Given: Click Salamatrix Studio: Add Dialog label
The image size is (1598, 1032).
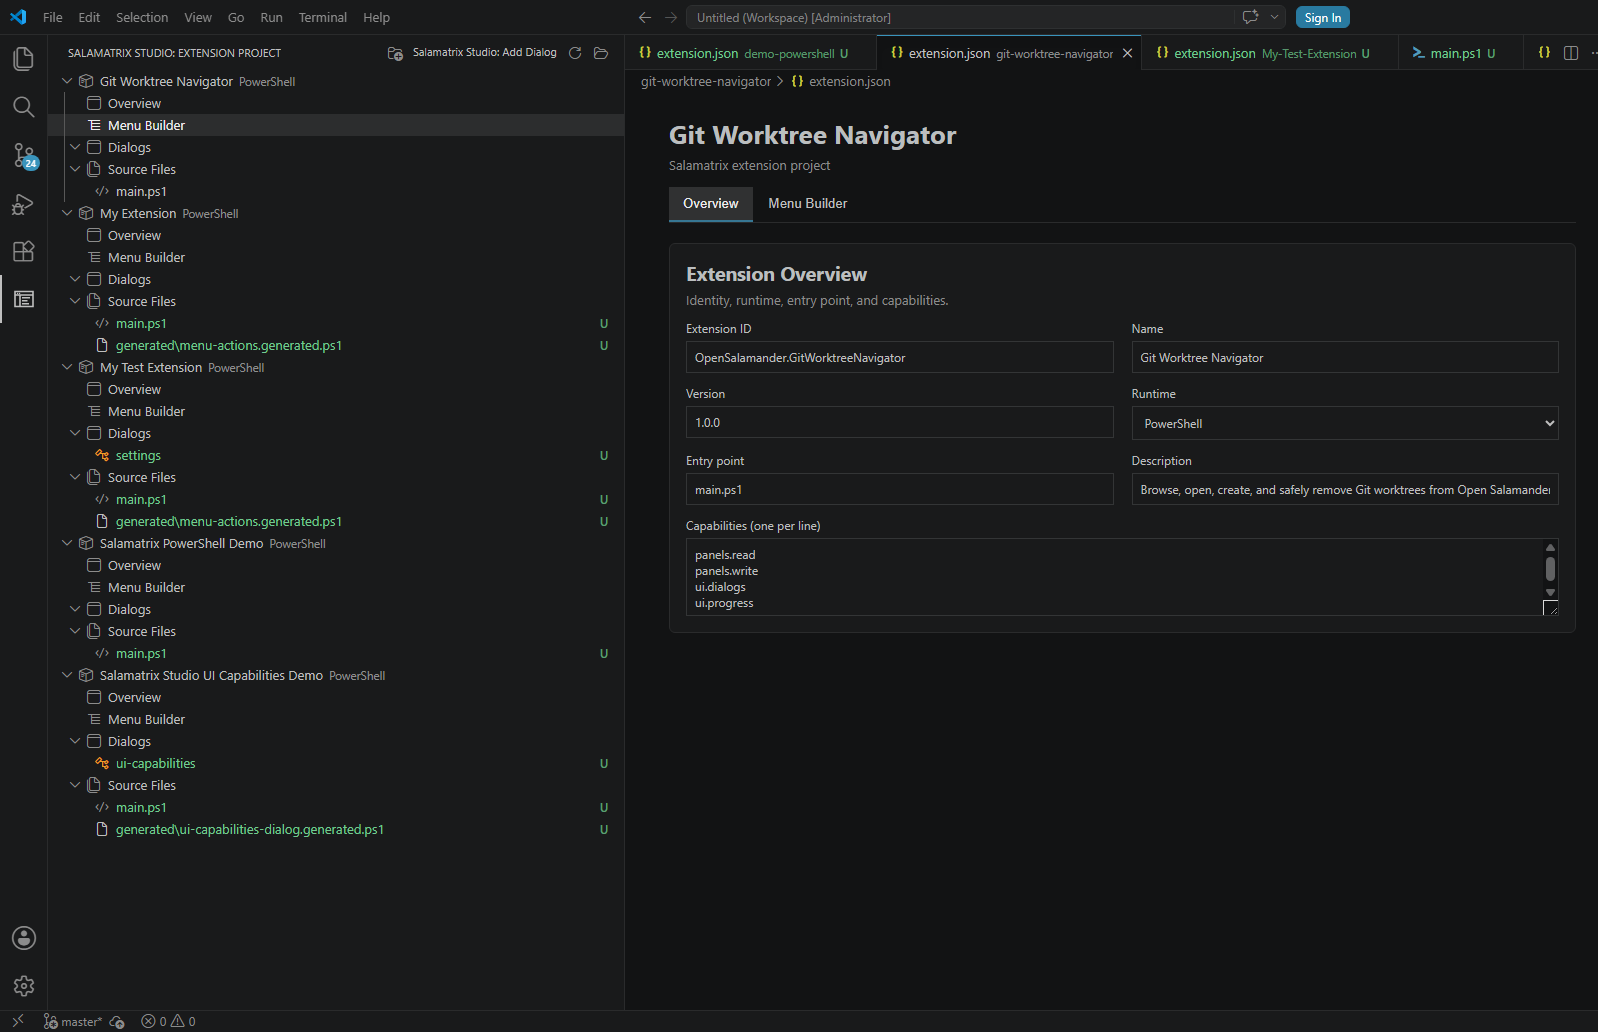Looking at the screenshot, I should 484,52.
